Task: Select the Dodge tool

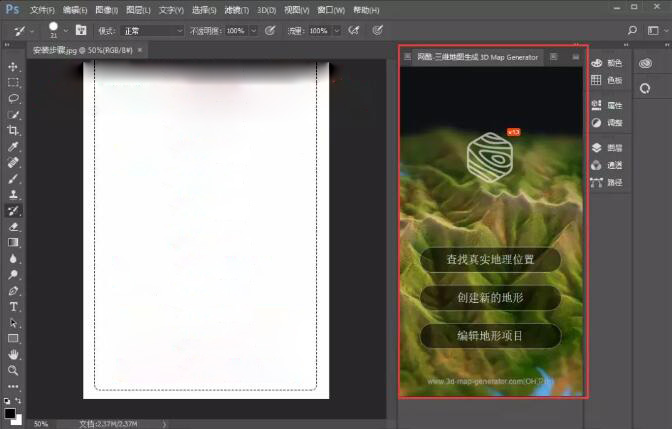Action: (13, 275)
